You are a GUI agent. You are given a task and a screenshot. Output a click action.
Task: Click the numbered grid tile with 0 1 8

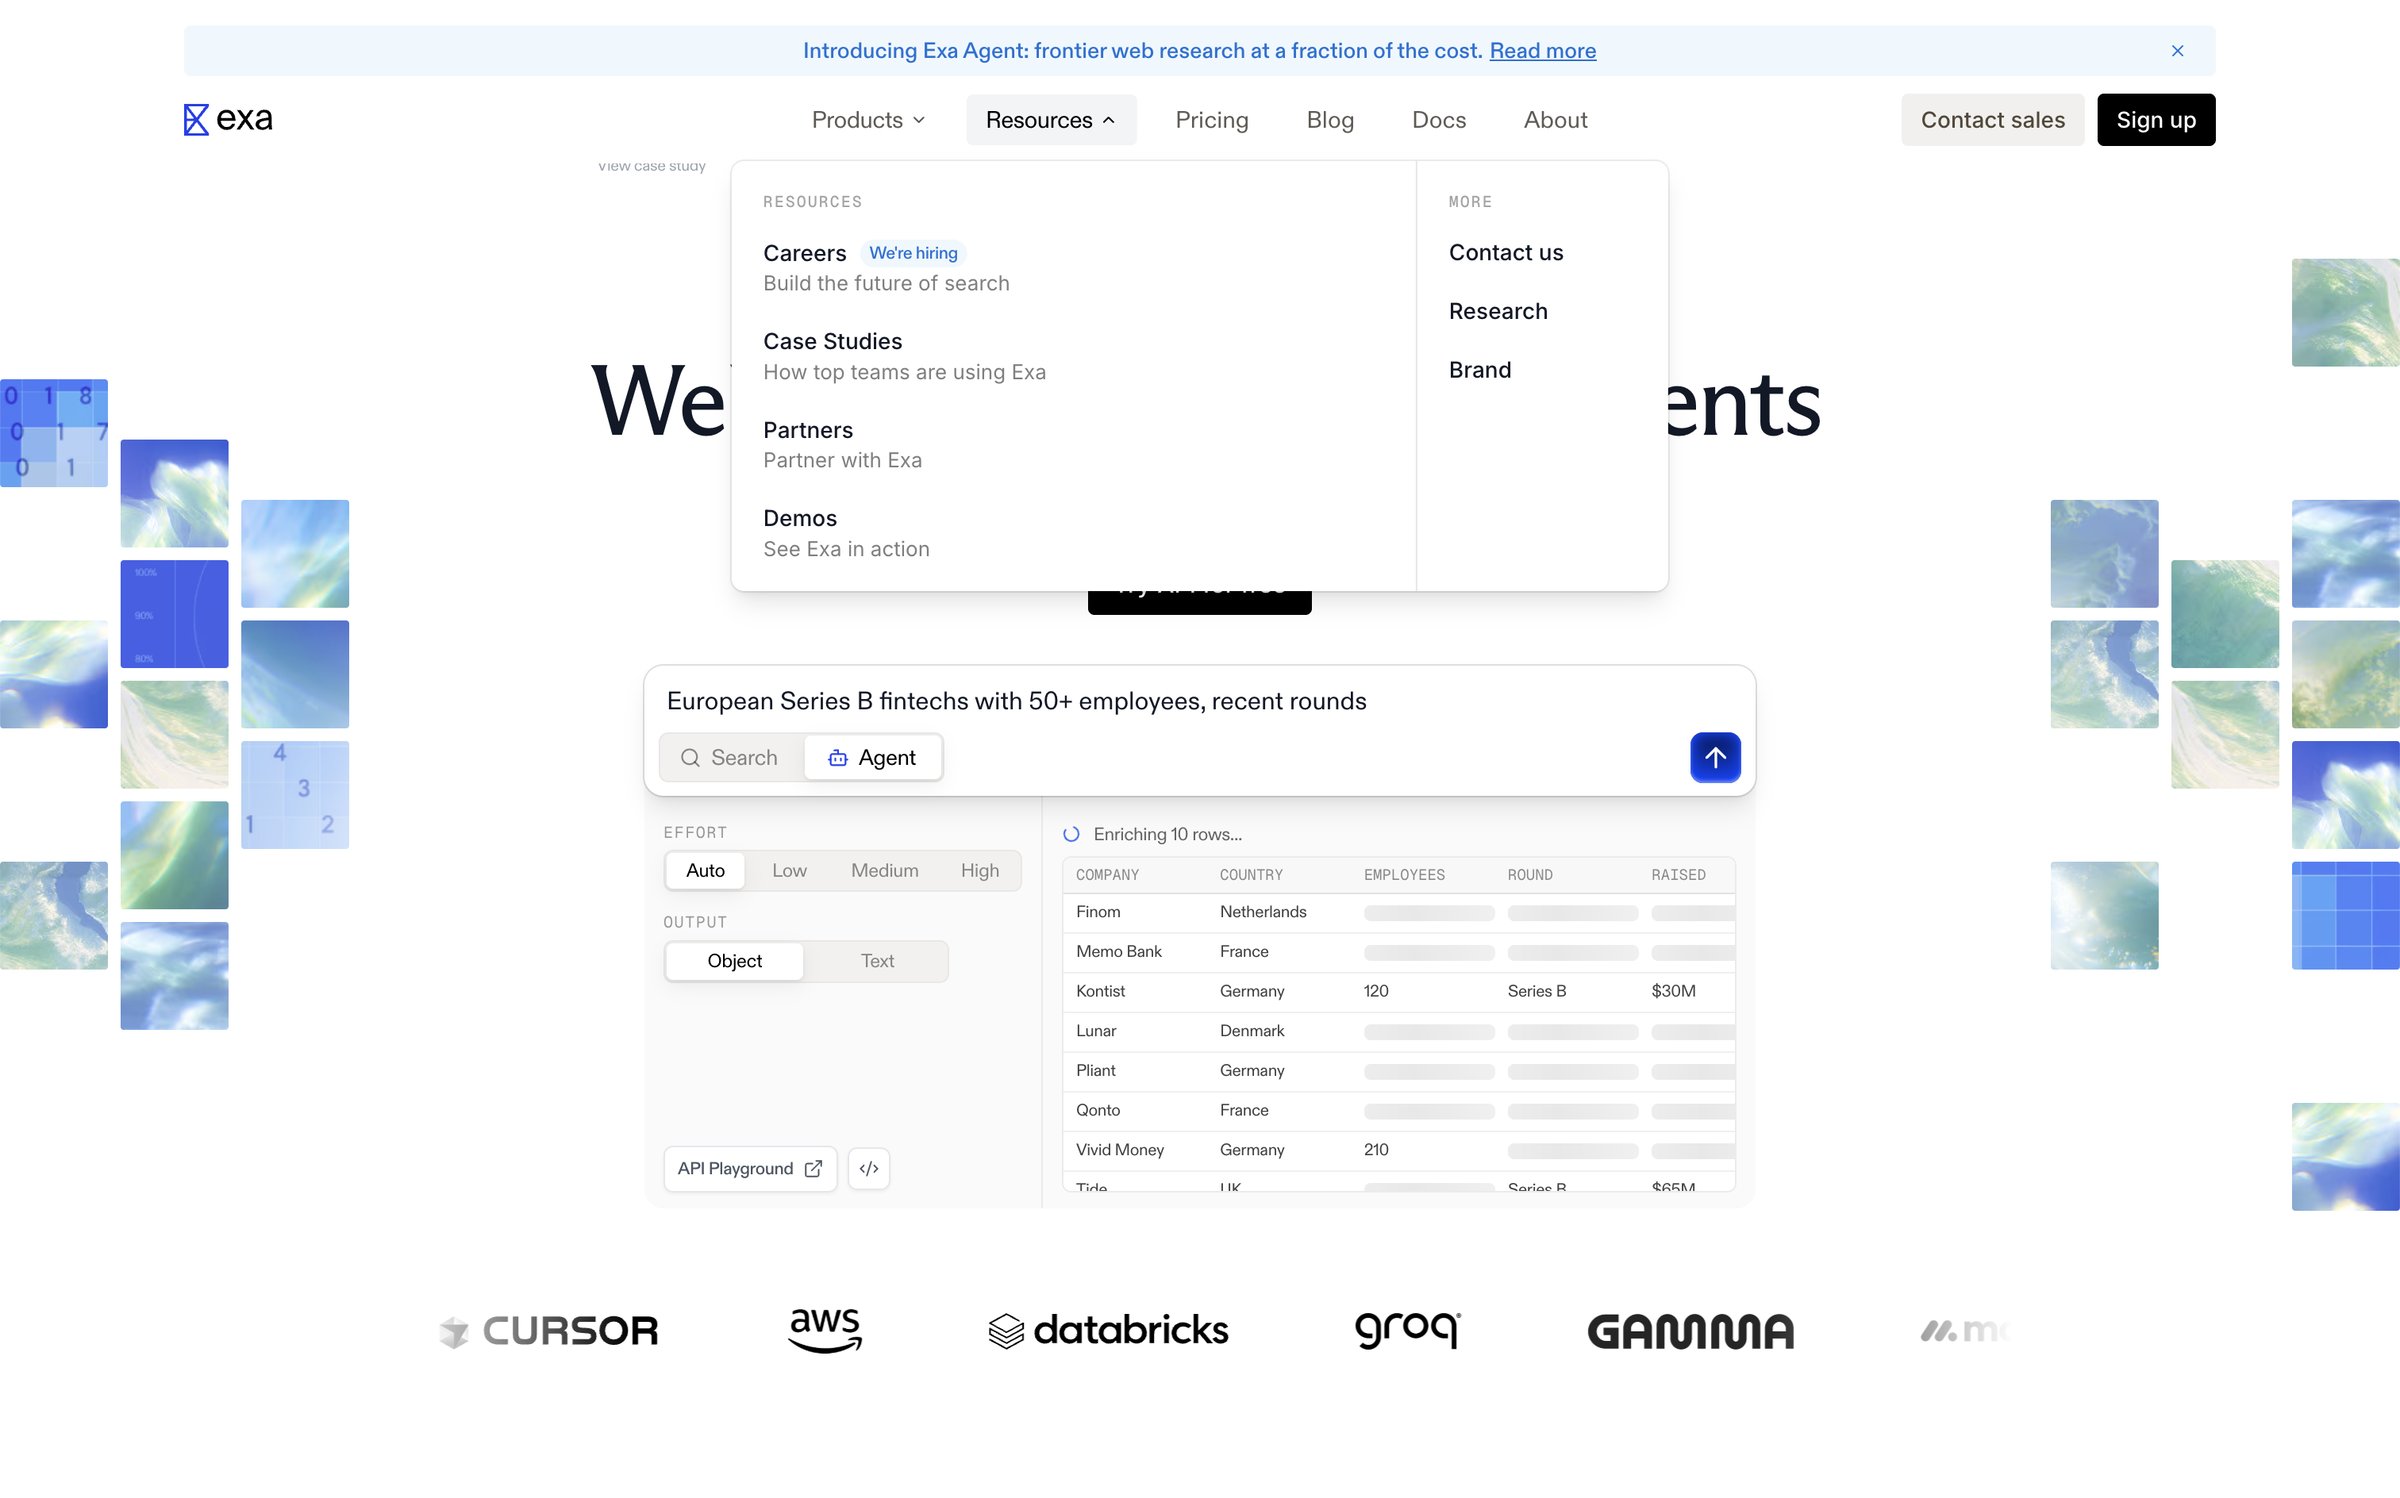tap(53, 433)
